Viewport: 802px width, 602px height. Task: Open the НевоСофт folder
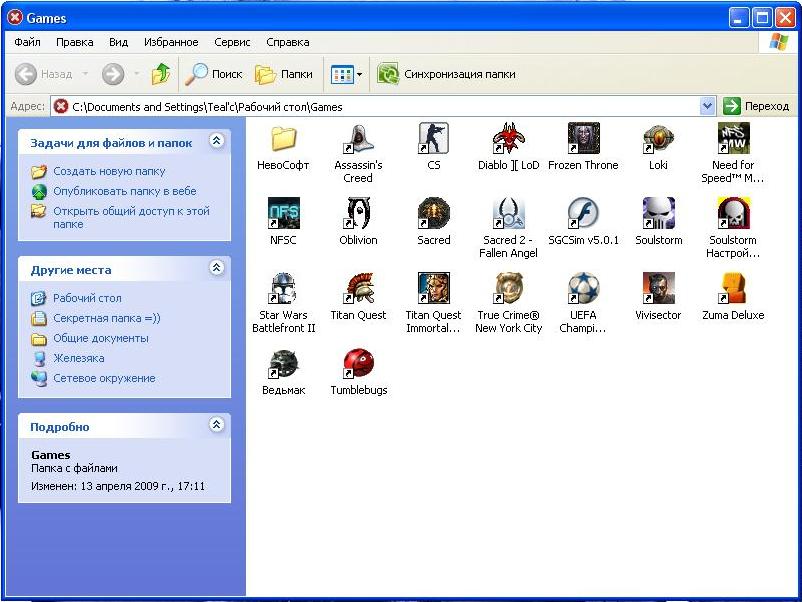point(283,139)
